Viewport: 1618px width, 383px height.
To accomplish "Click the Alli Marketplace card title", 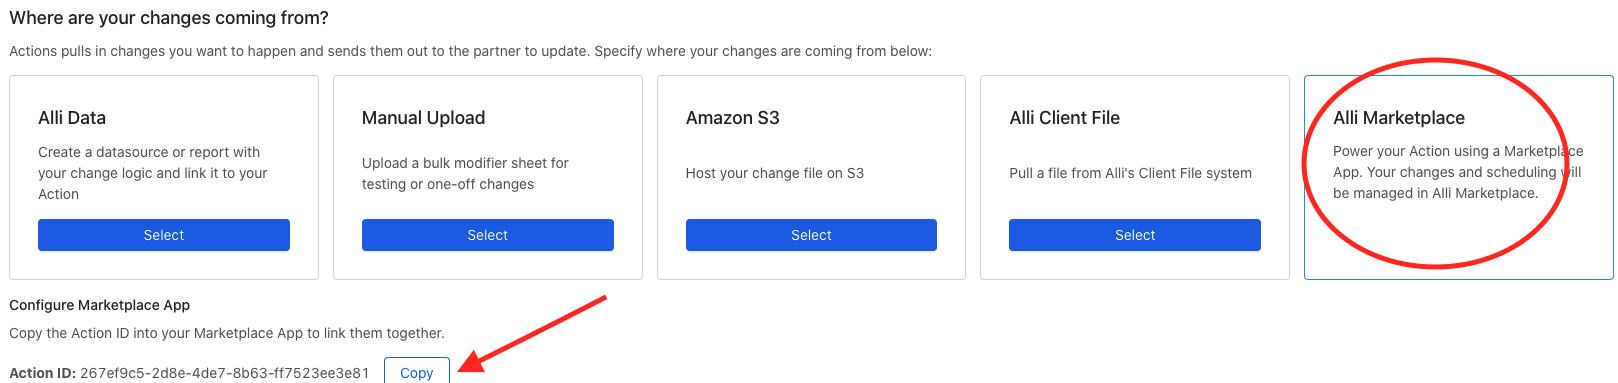I will (1399, 118).
